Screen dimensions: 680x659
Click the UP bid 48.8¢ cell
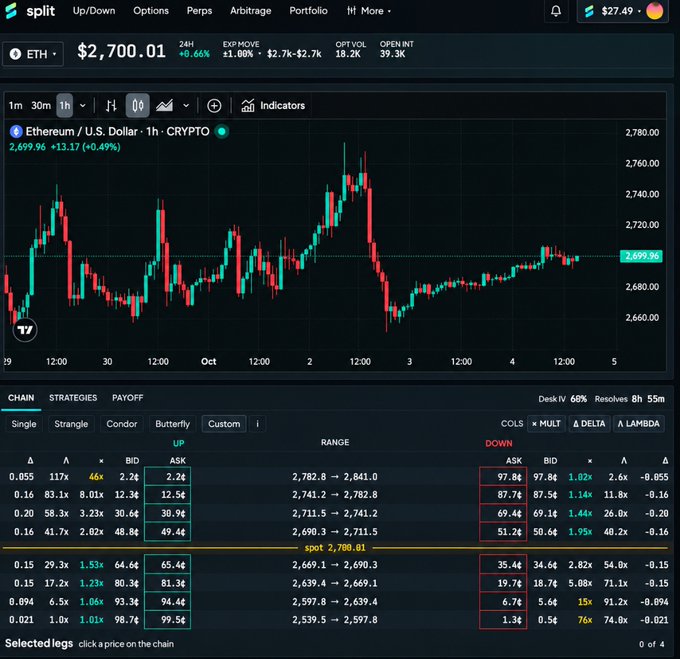tap(127, 532)
